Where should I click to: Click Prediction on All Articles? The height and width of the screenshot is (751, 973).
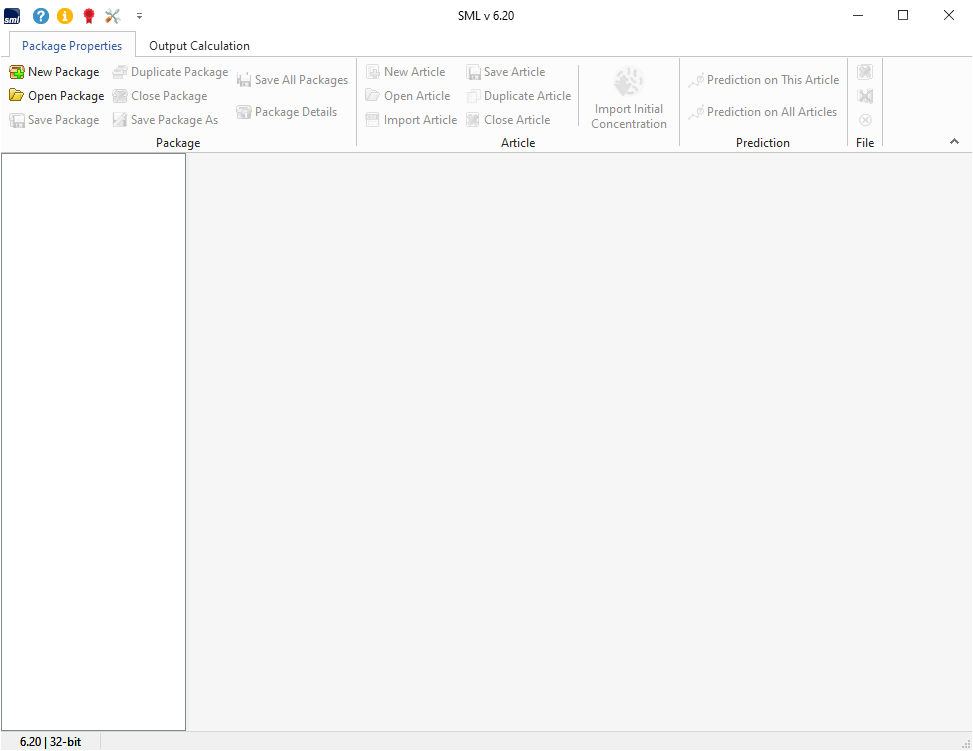click(763, 112)
